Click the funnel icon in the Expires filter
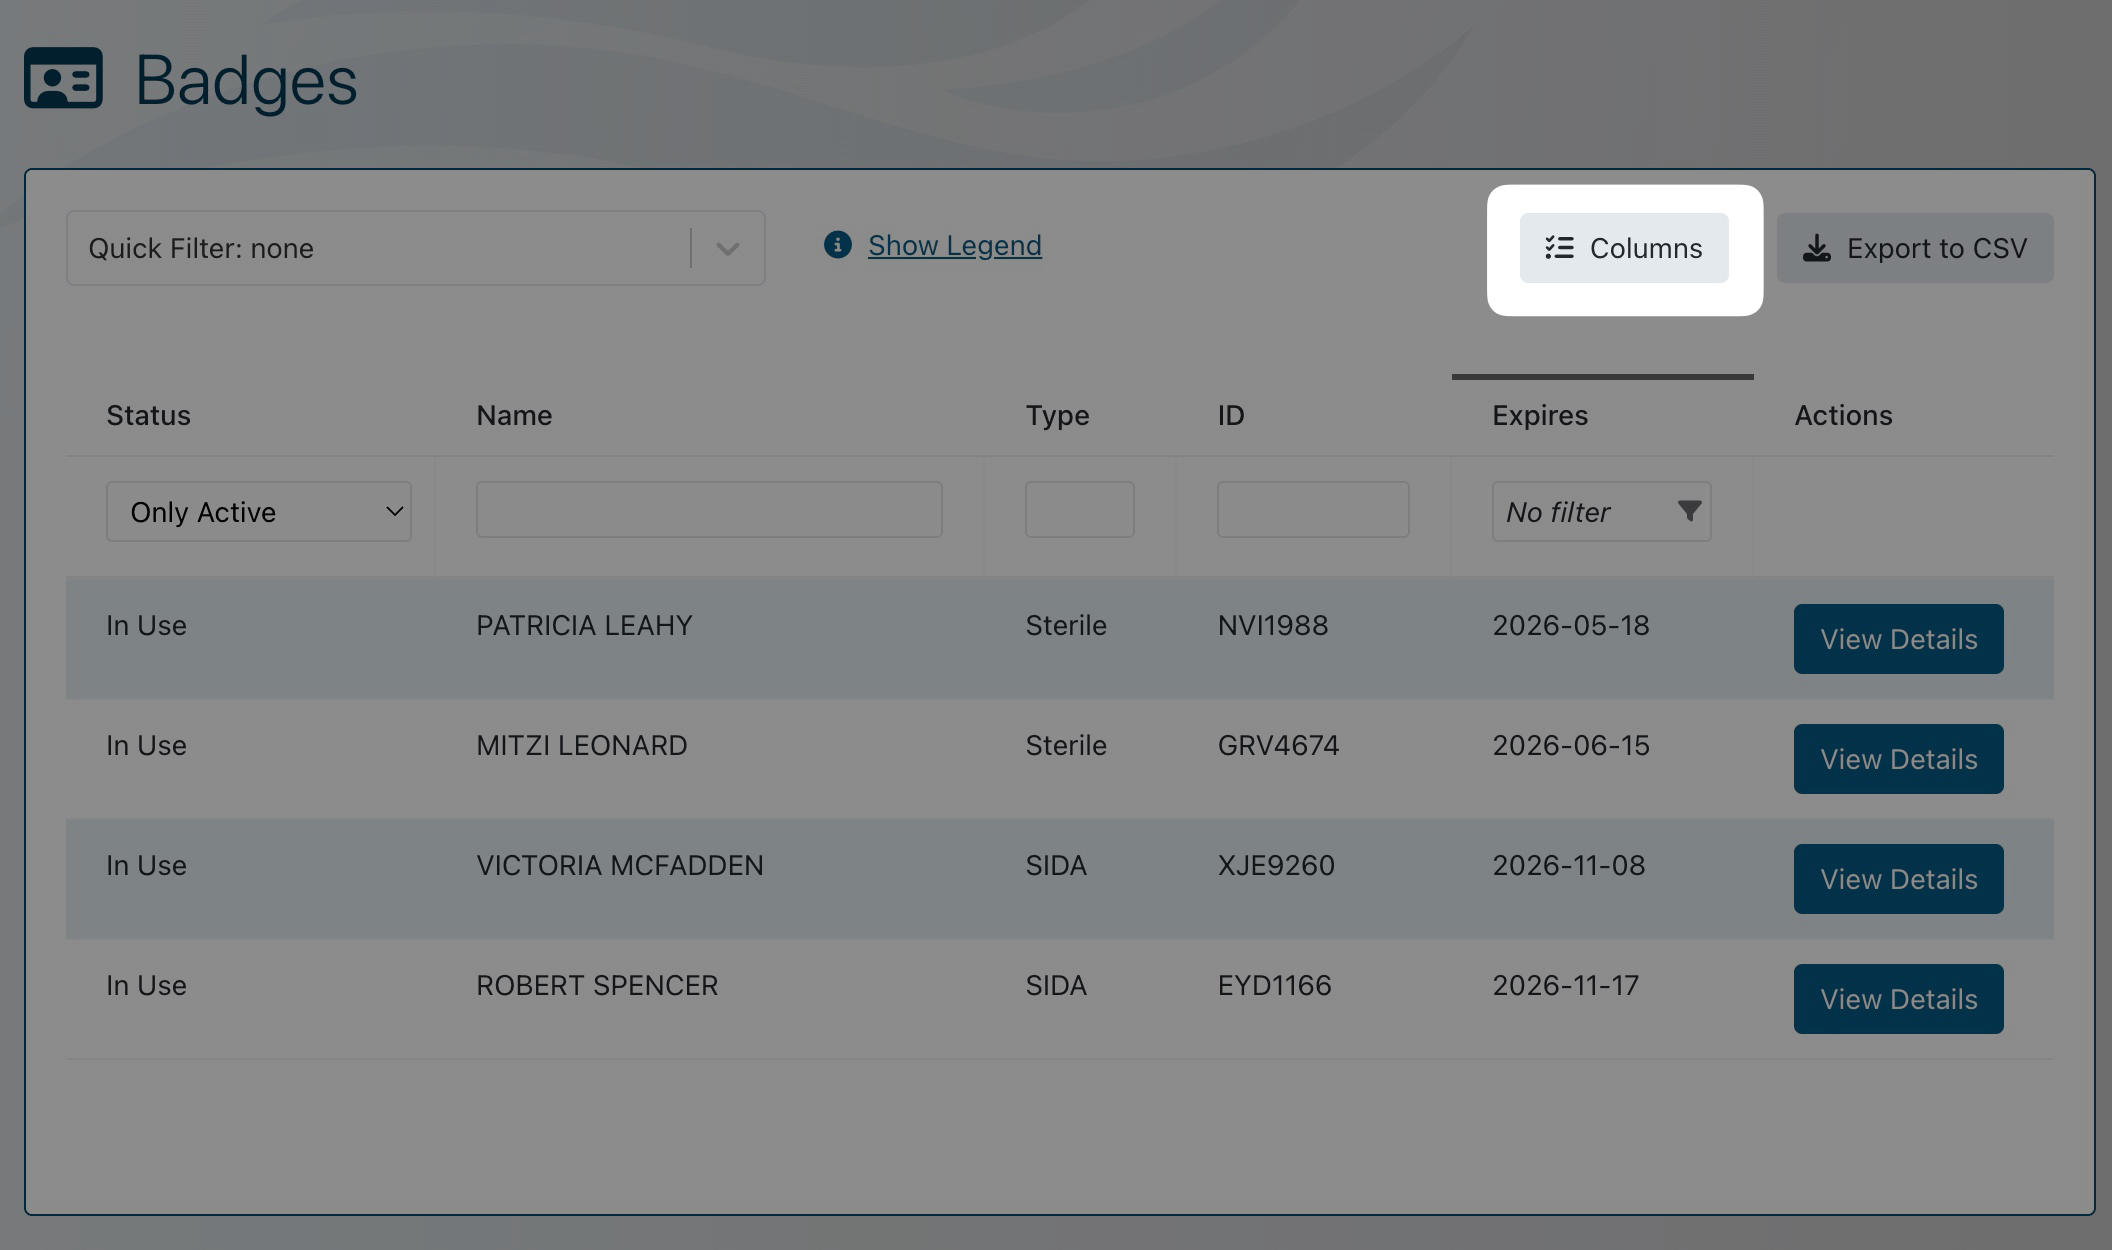 point(1688,511)
